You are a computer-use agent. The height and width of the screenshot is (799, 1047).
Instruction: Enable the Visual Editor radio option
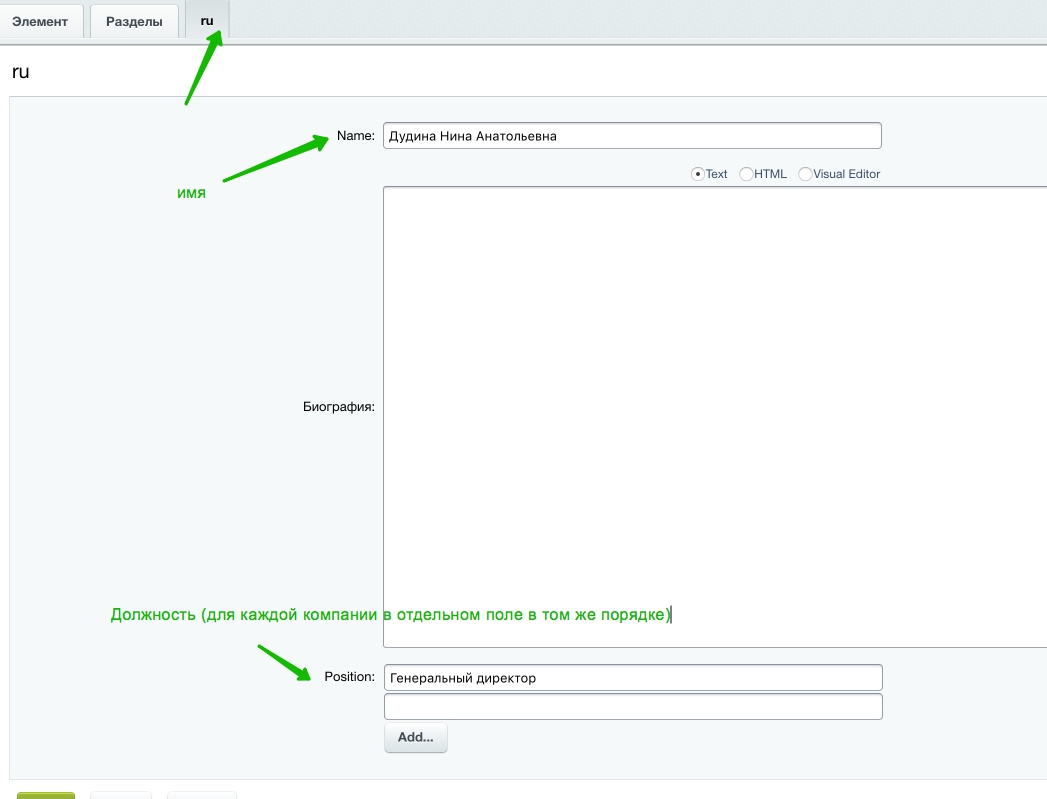805,174
